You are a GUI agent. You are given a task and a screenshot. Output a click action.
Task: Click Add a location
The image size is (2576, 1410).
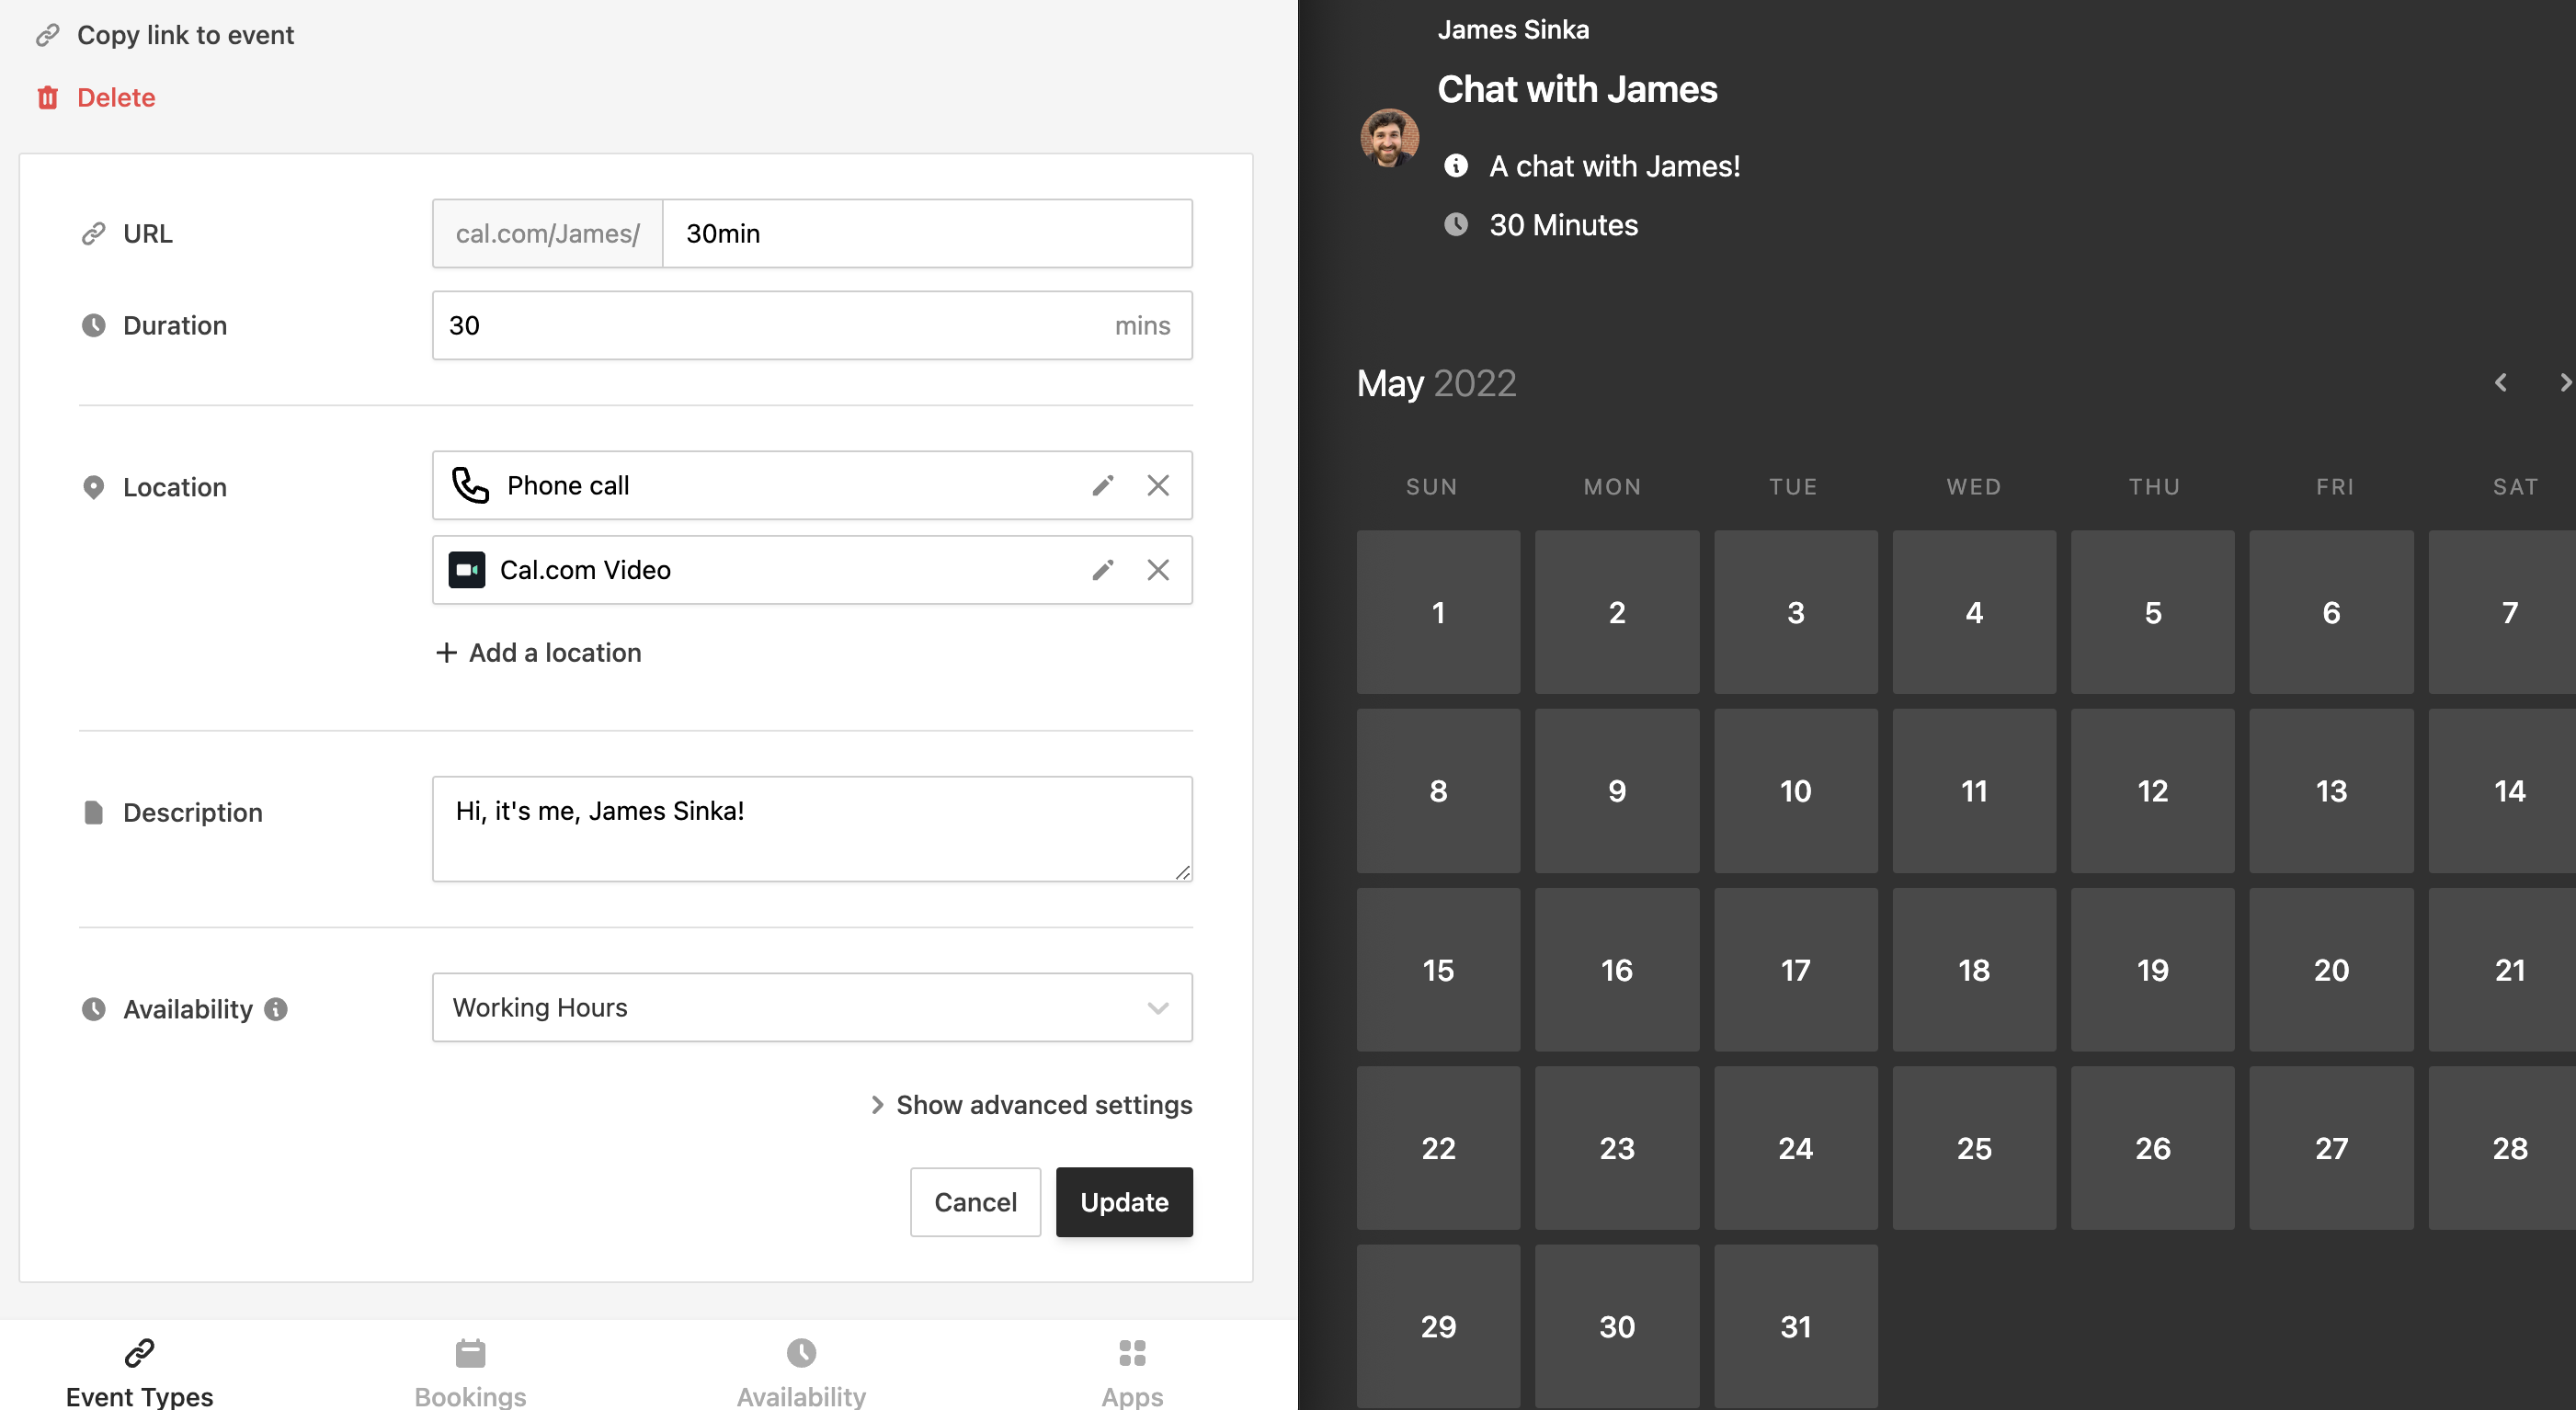[539, 652]
